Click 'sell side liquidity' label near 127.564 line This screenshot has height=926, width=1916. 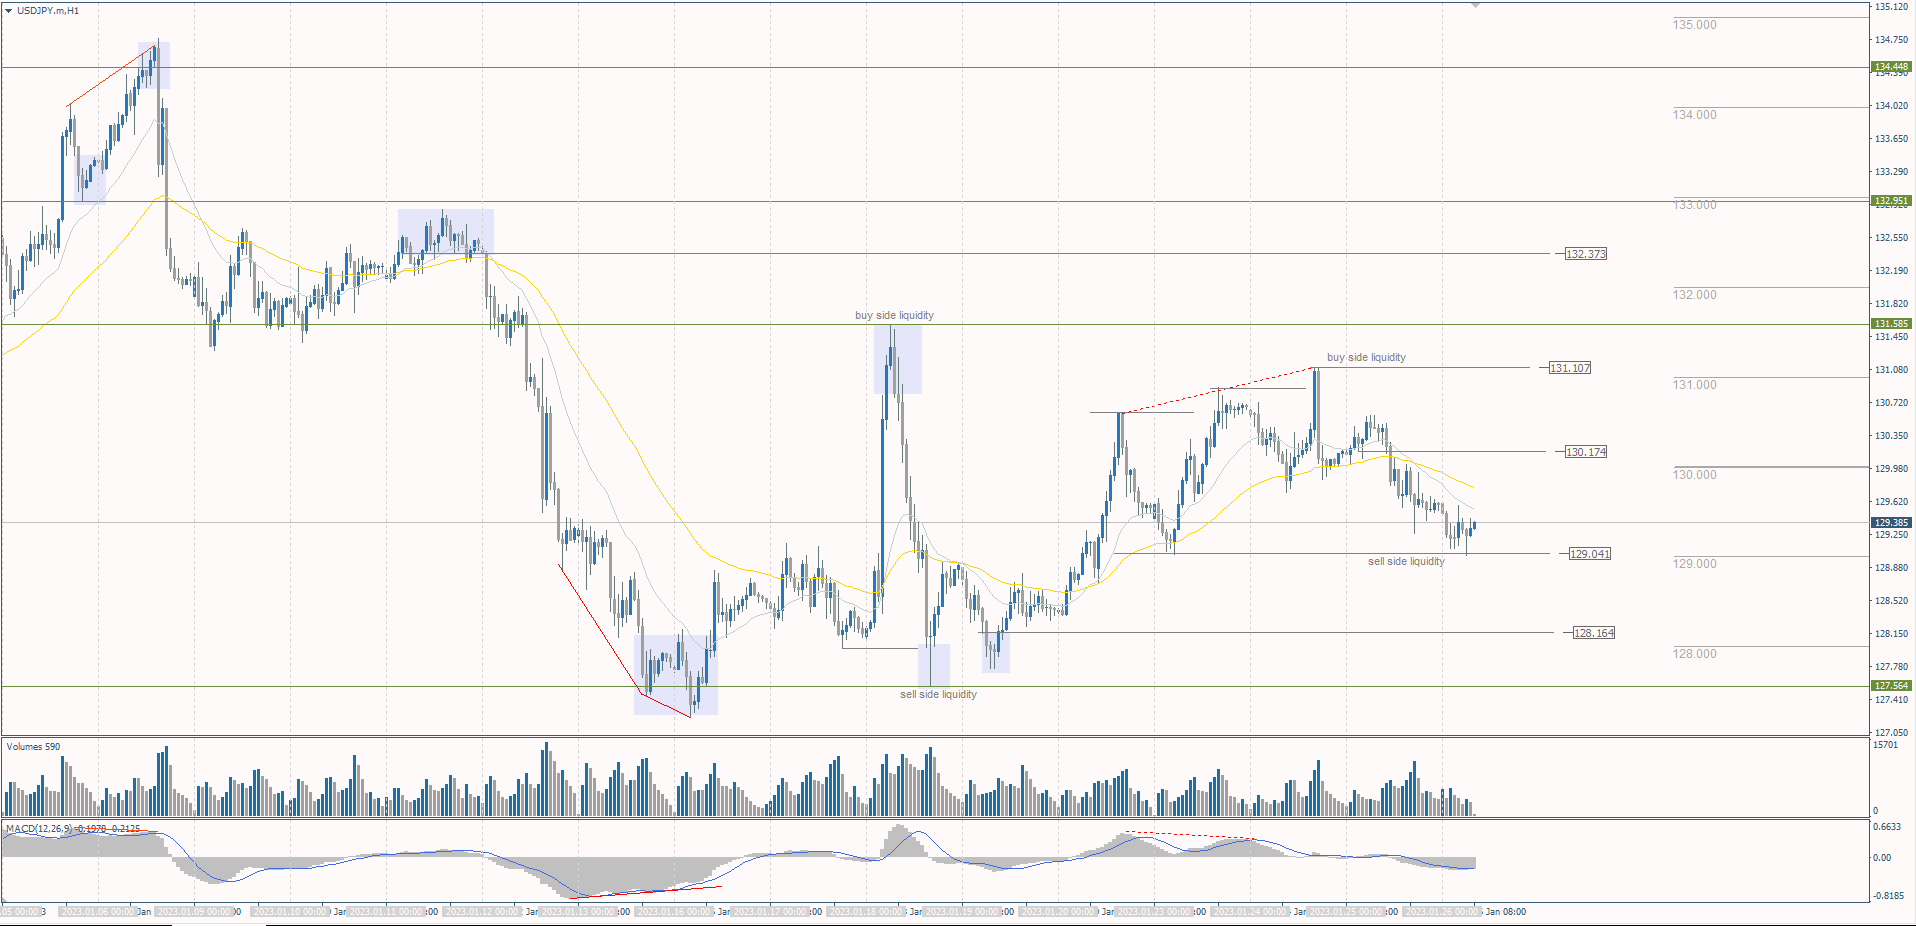[x=938, y=695]
